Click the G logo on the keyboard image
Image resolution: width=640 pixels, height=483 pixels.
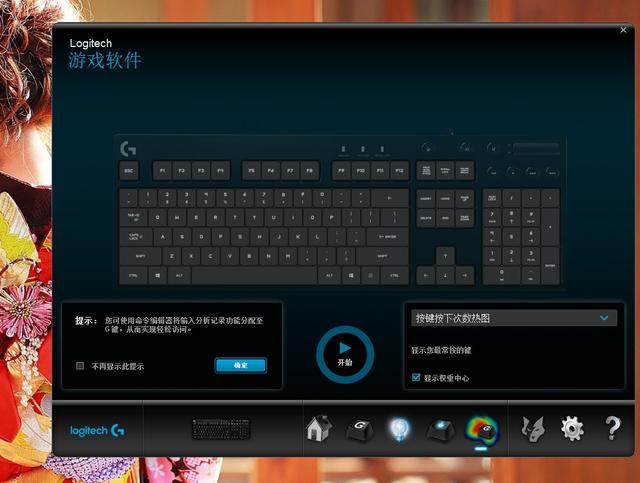(128, 148)
